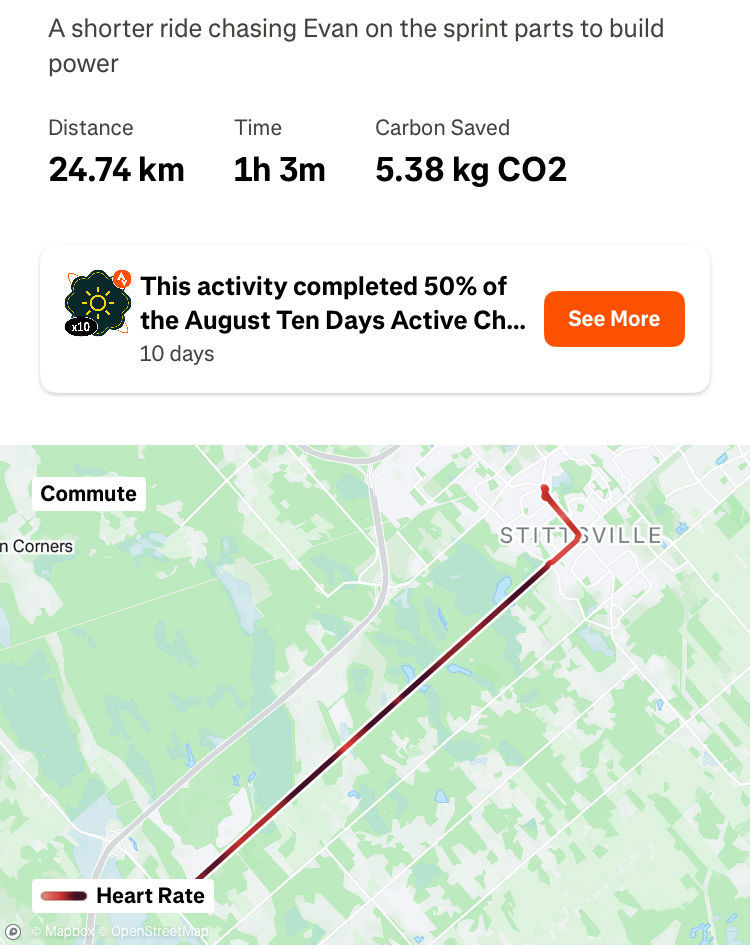Open the August Ten Days Active challenge badge
Screen dimensions: 750x949
[x=98, y=303]
